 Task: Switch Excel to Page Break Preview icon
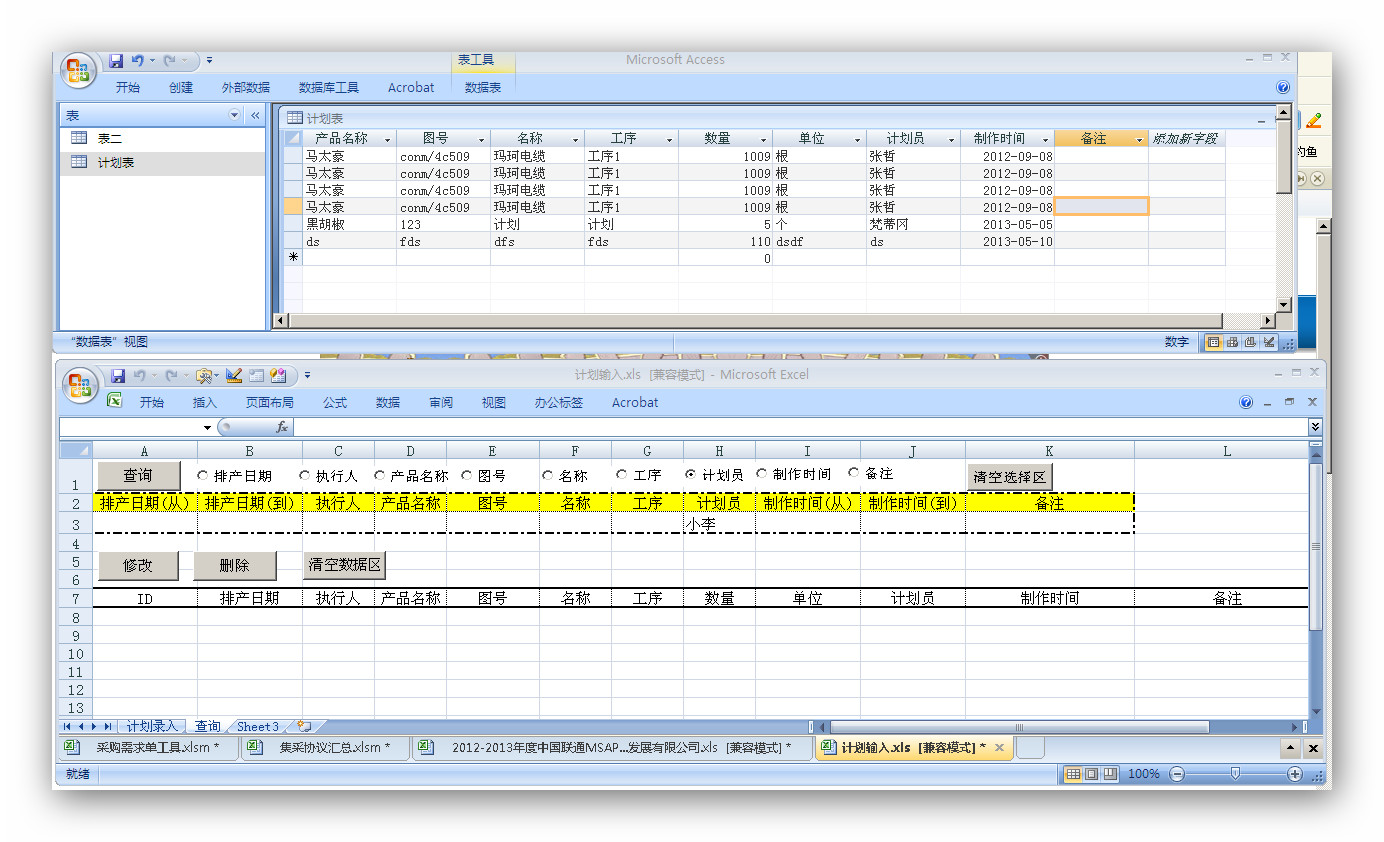1110,774
